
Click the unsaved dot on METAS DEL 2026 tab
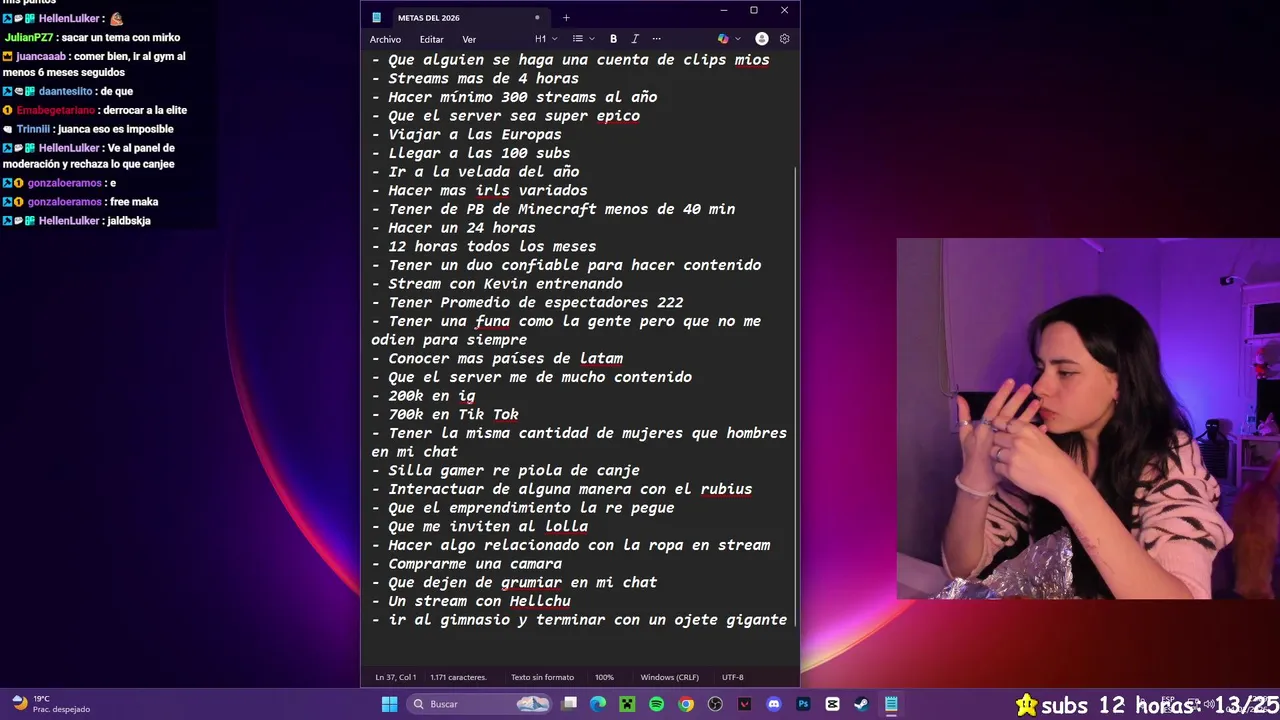click(x=537, y=17)
